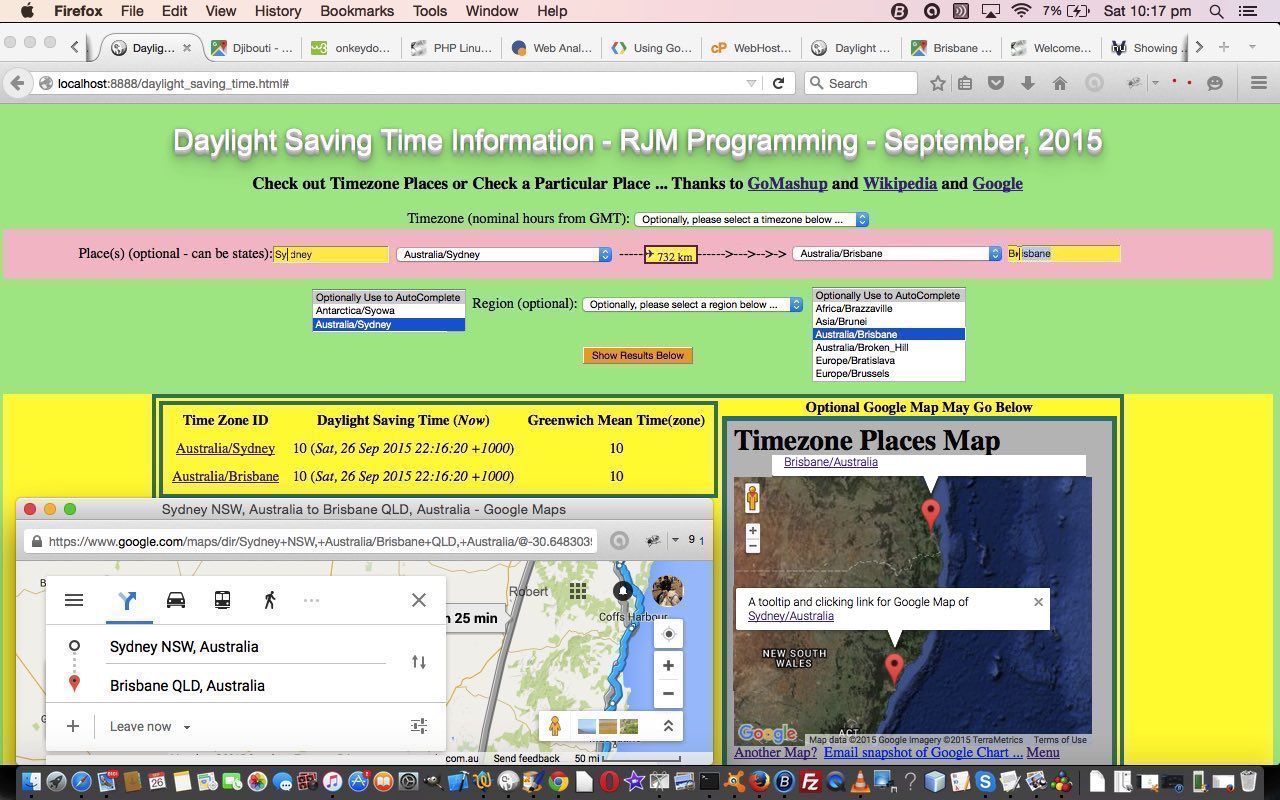Open the Australia/Brisbane dropdown
1280x800 pixels.
coord(897,253)
